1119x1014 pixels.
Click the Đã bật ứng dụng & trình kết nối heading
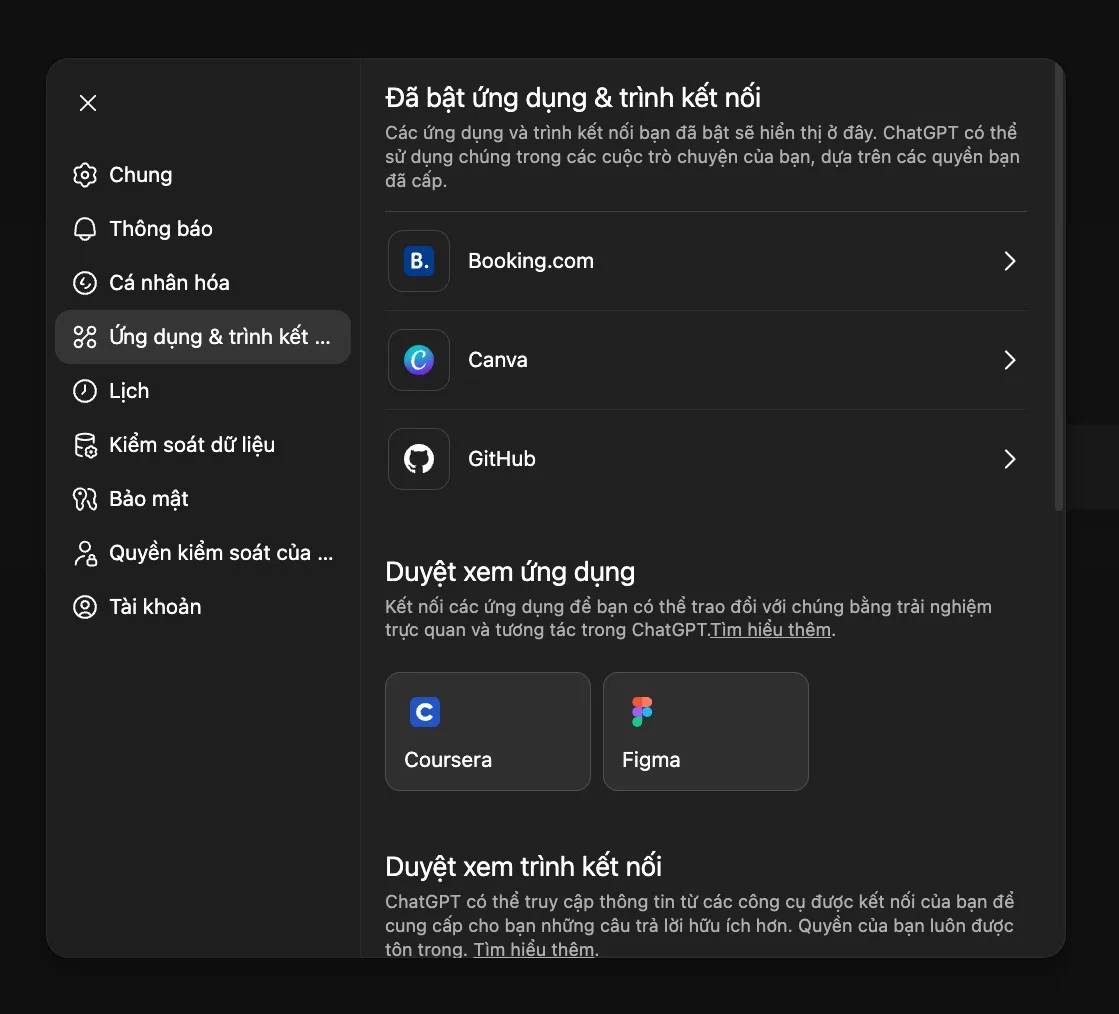(573, 98)
